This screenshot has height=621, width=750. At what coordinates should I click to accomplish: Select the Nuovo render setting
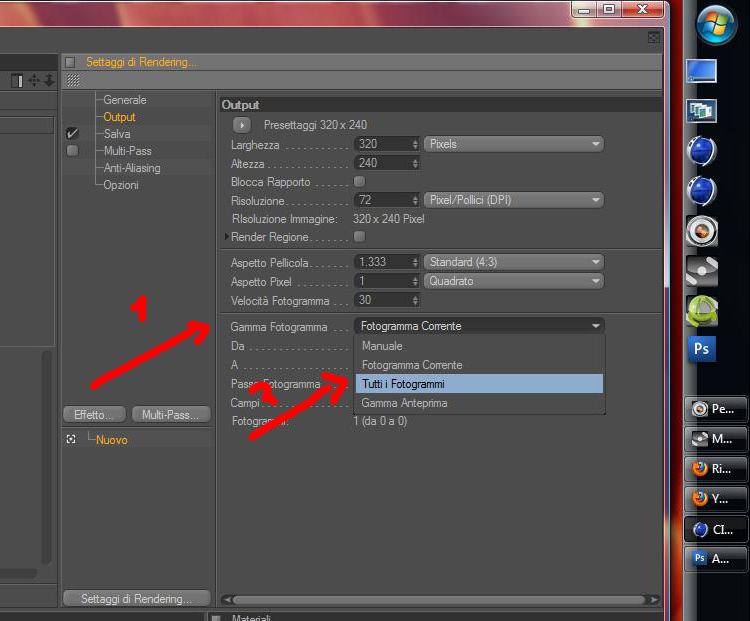coord(111,440)
